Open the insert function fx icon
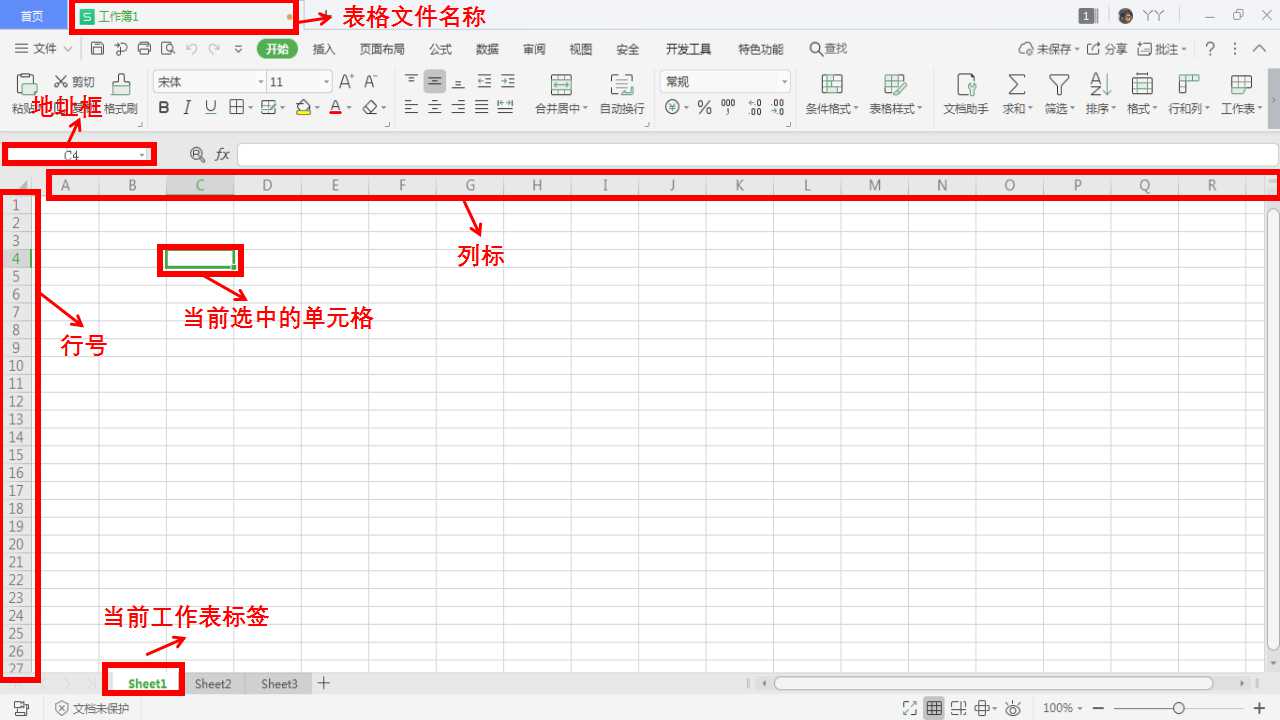 [x=222, y=154]
